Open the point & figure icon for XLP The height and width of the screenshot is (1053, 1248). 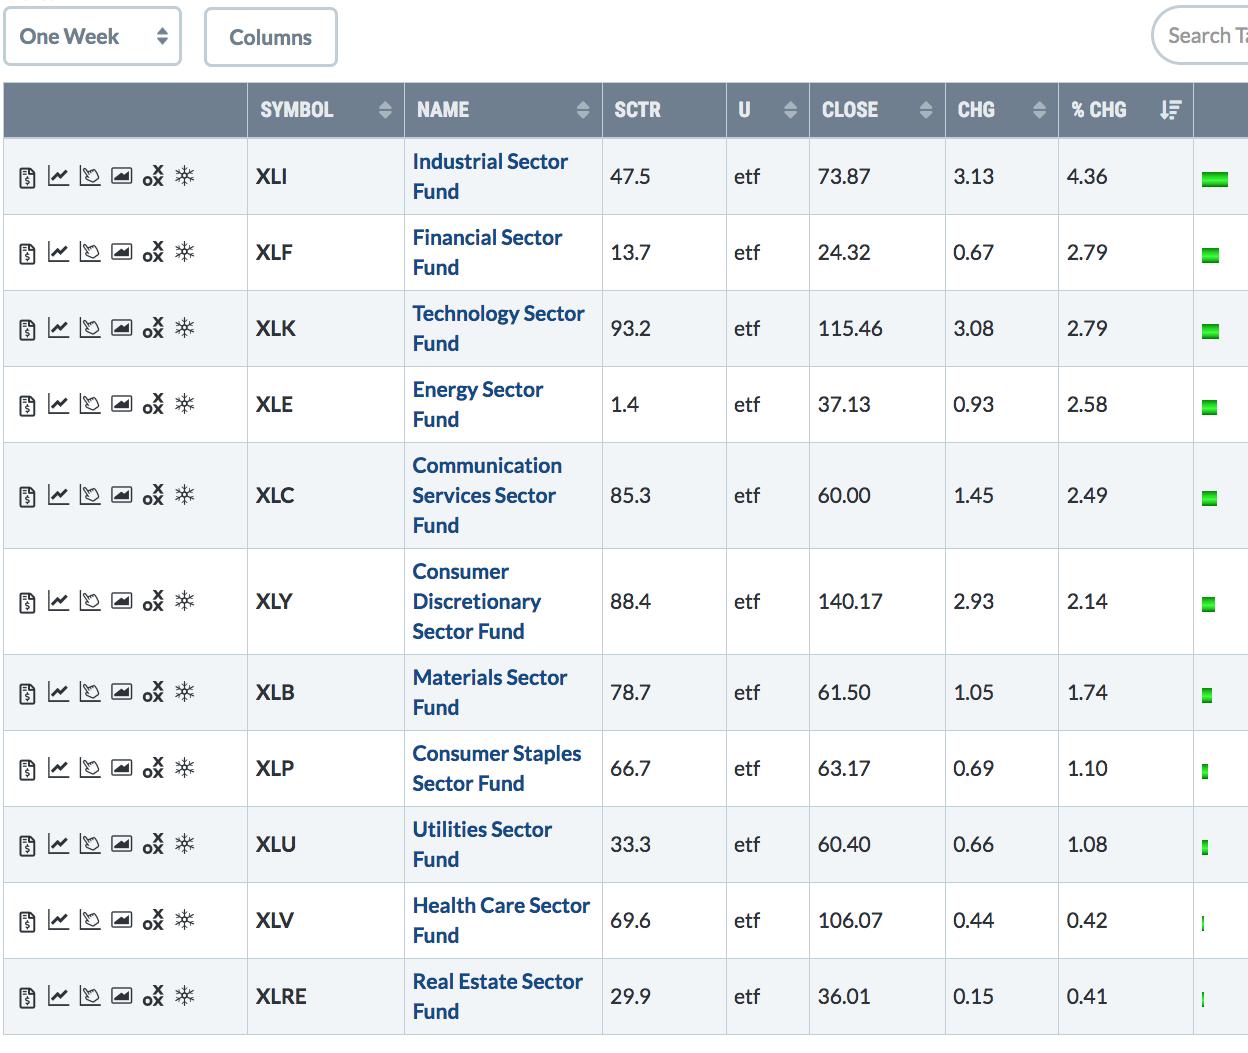(x=153, y=769)
